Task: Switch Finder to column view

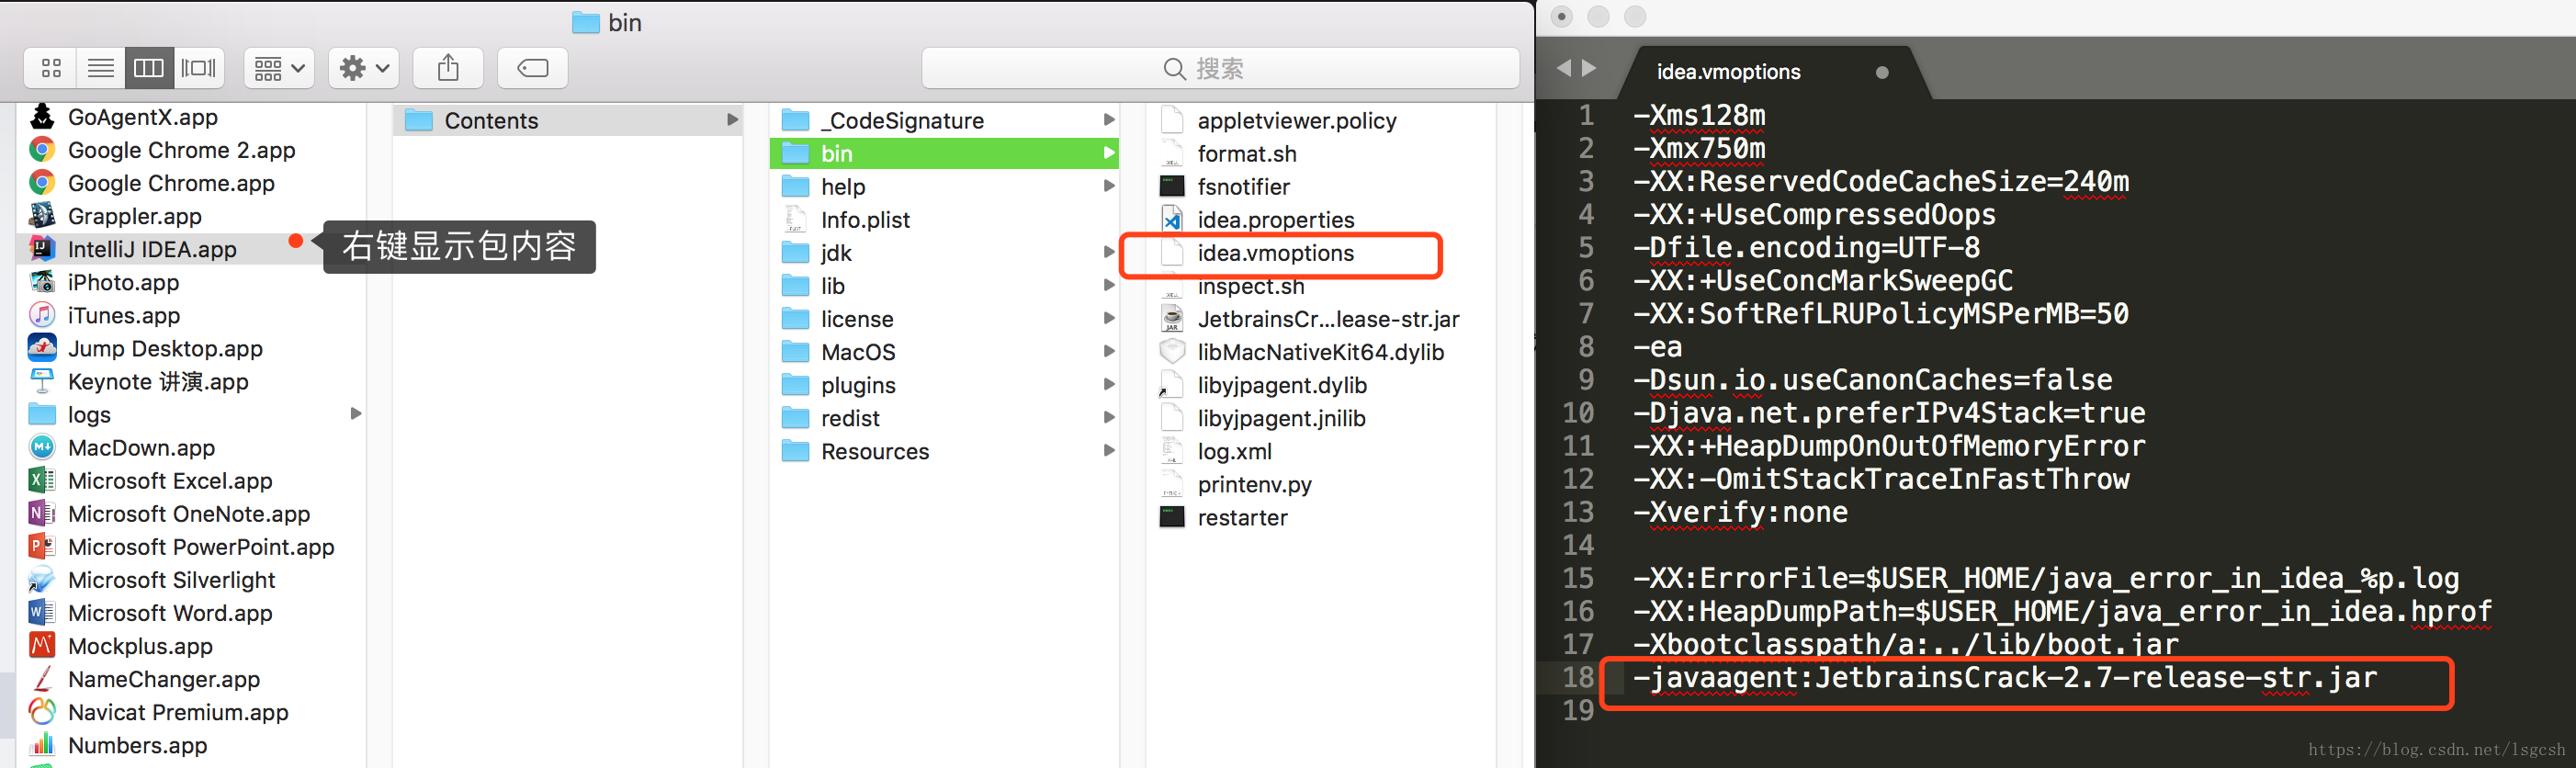Action: click(x=149, y=68)
